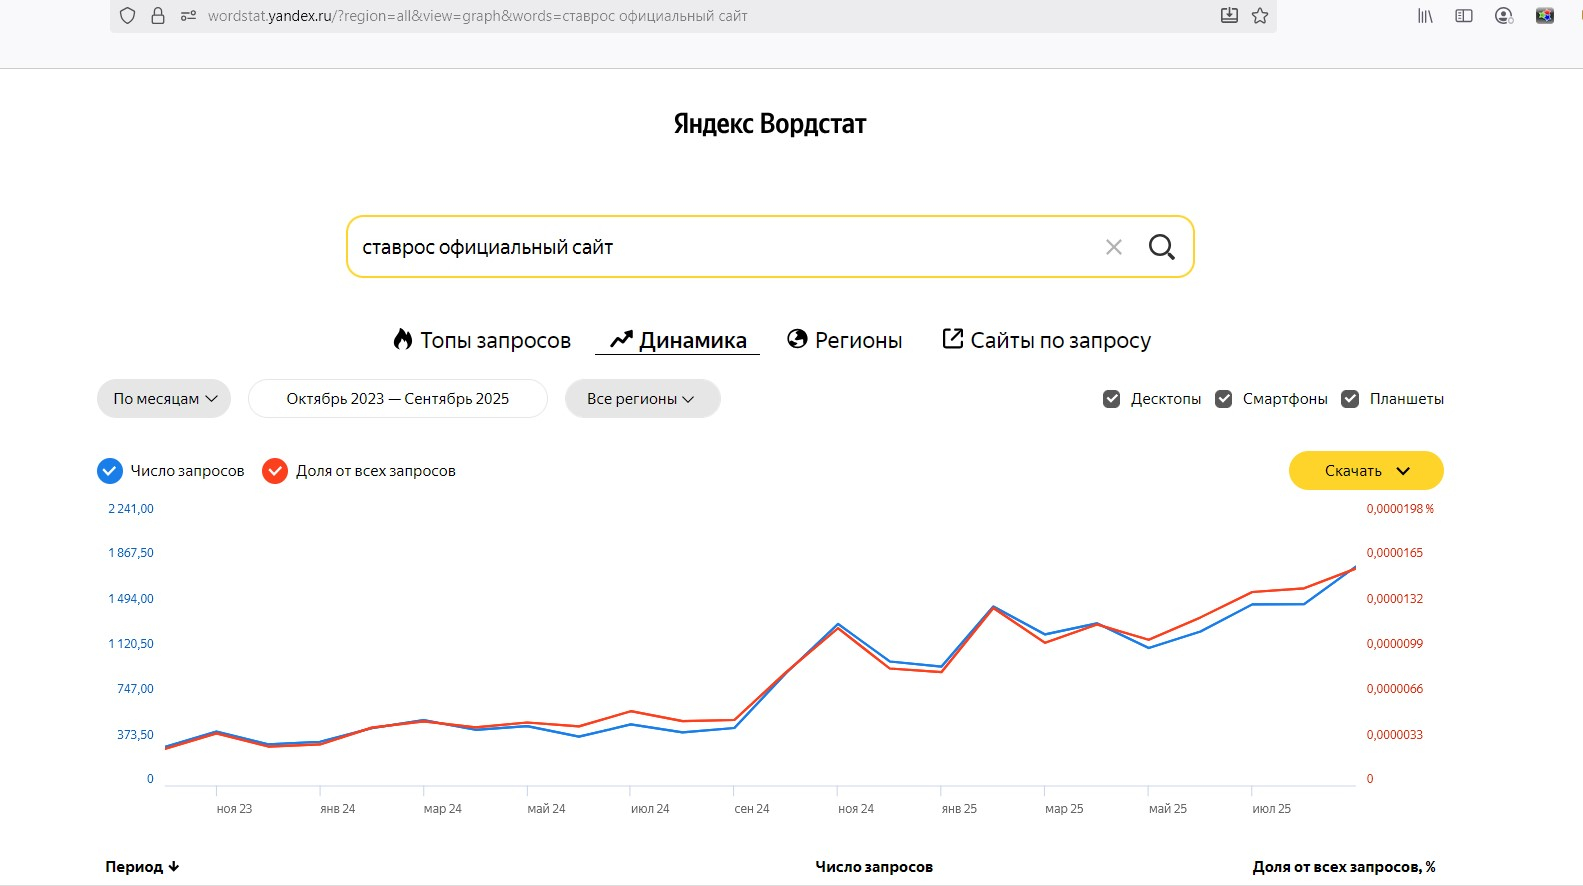Screen dimensions: 1583x886
Task: Bookmark this page with star icon
Action: coord(1260,16)
